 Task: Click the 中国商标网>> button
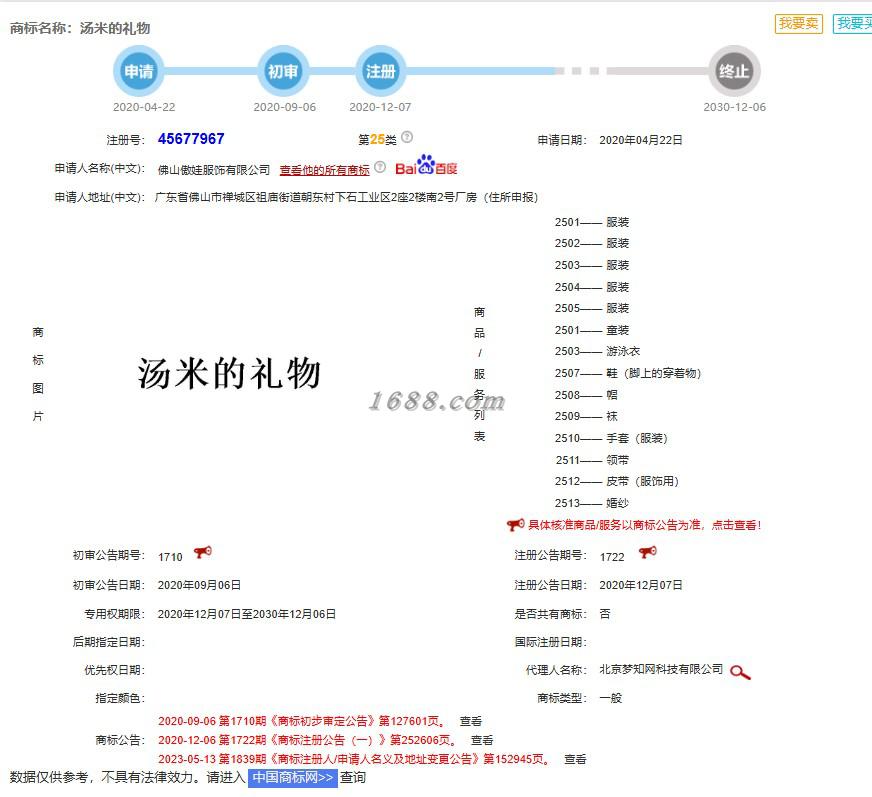coord(293,778)
